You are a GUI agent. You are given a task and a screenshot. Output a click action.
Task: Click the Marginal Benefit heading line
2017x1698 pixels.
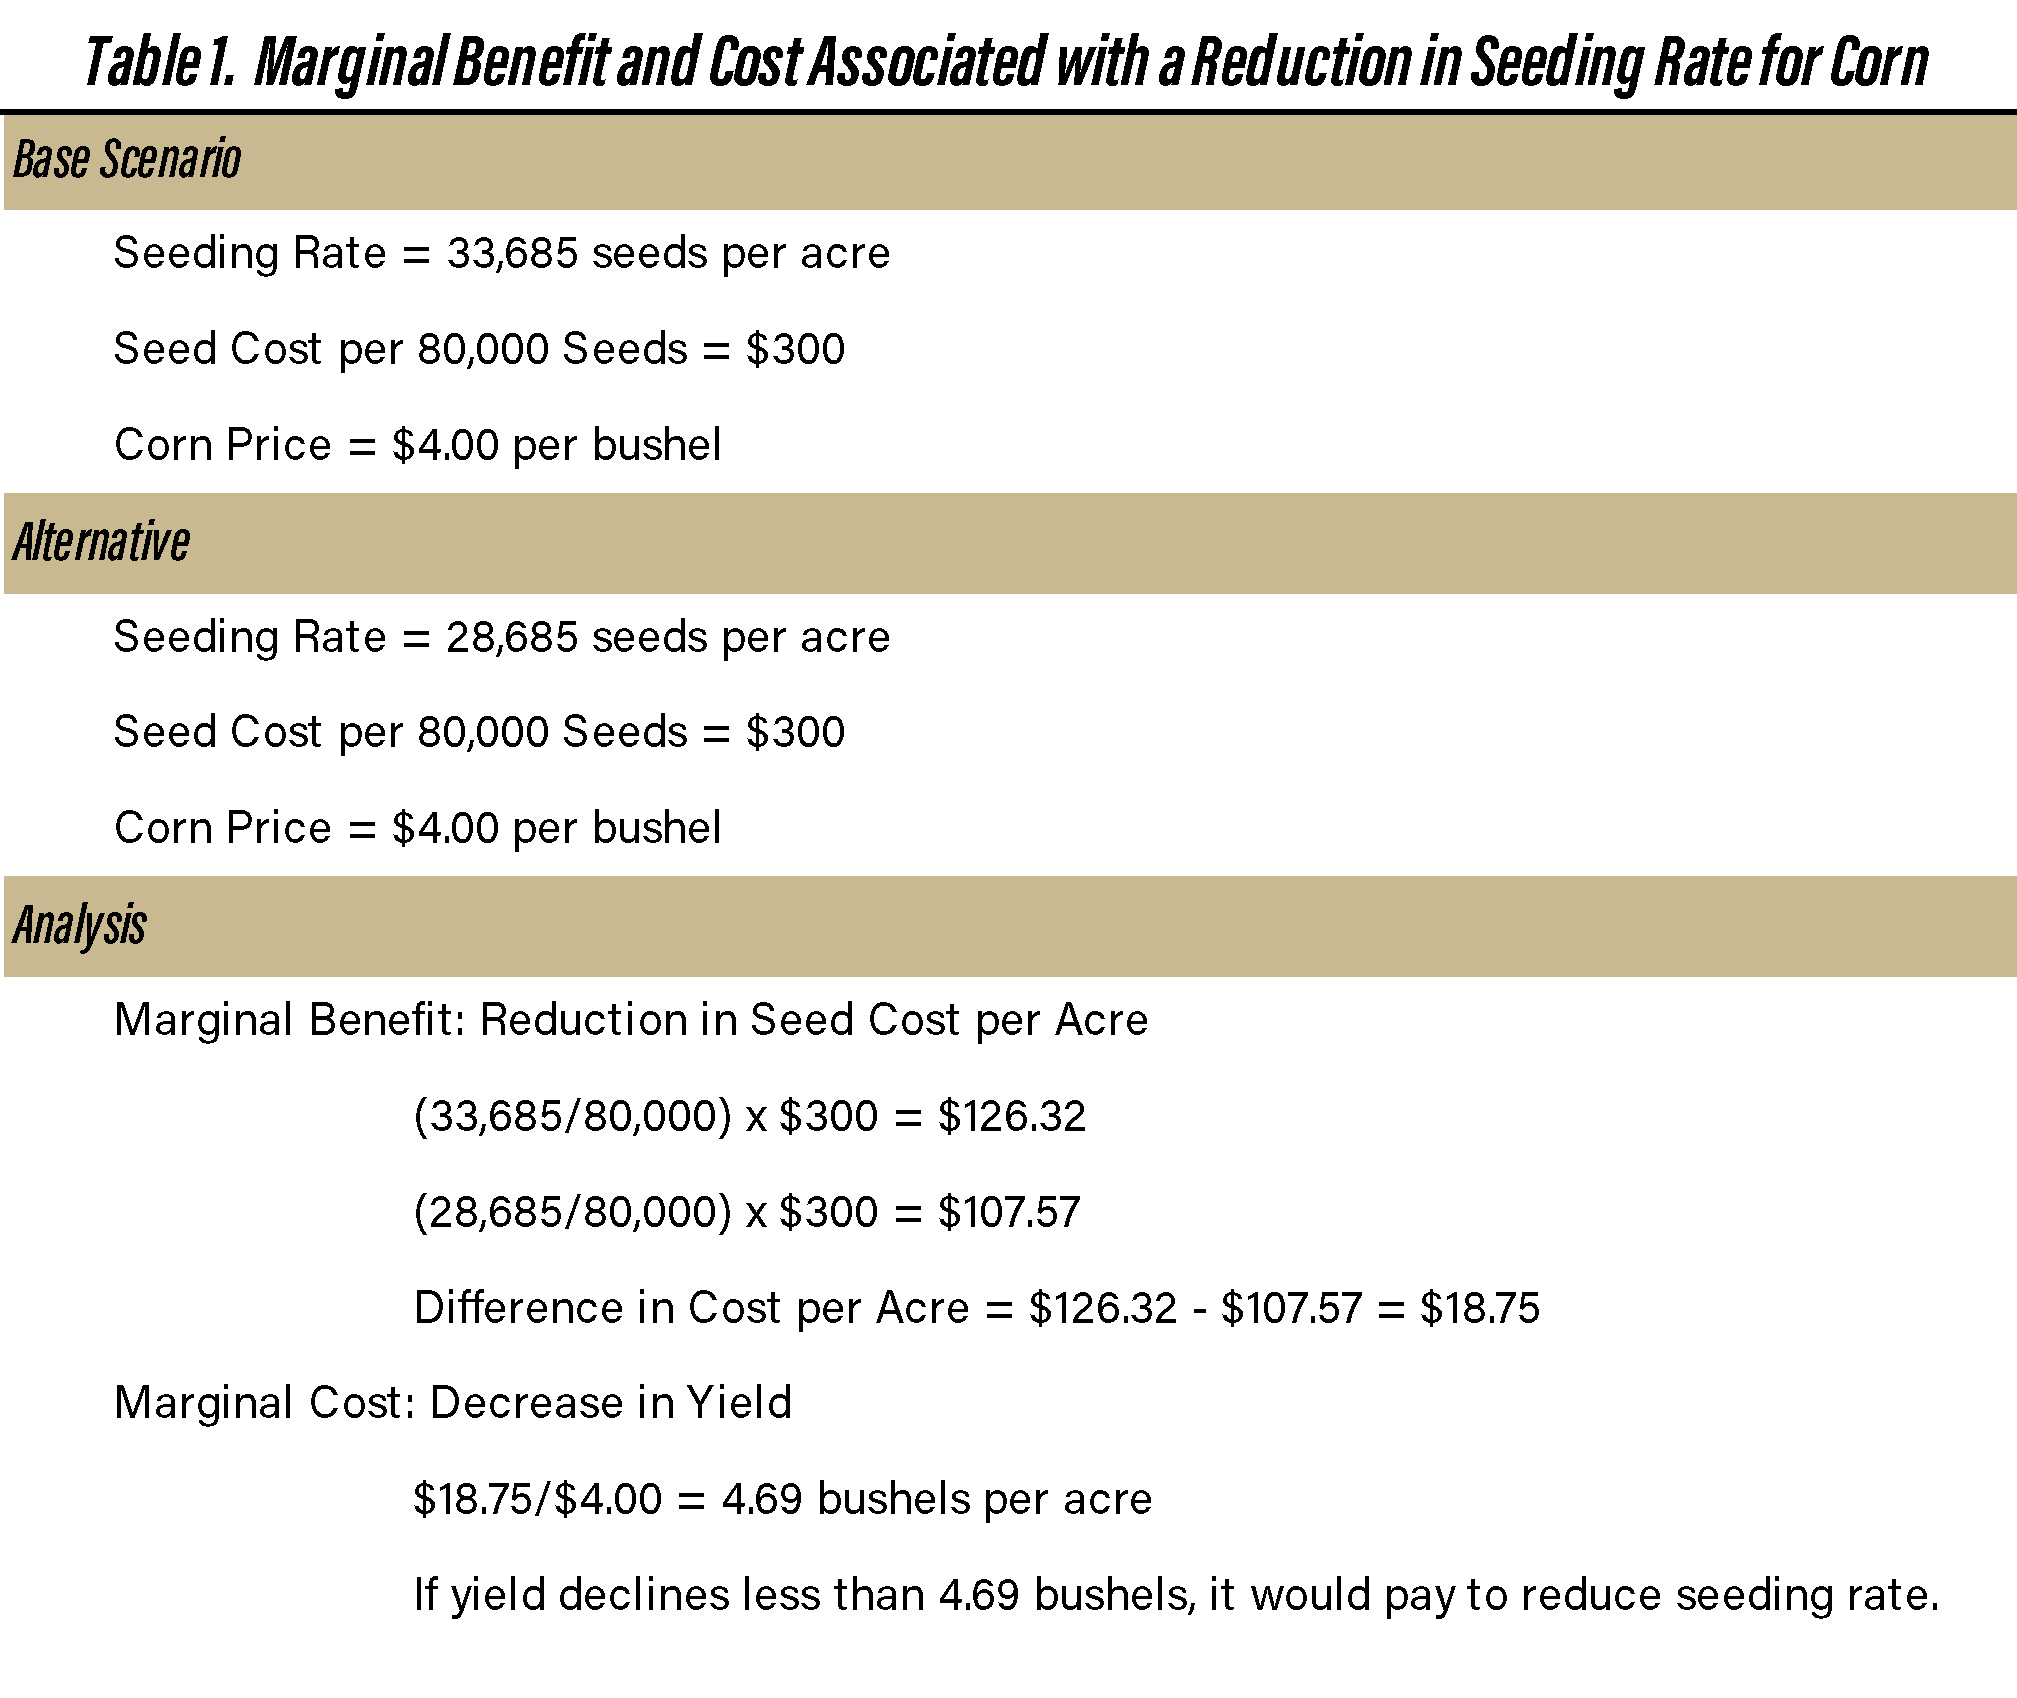pos(631,1020)
